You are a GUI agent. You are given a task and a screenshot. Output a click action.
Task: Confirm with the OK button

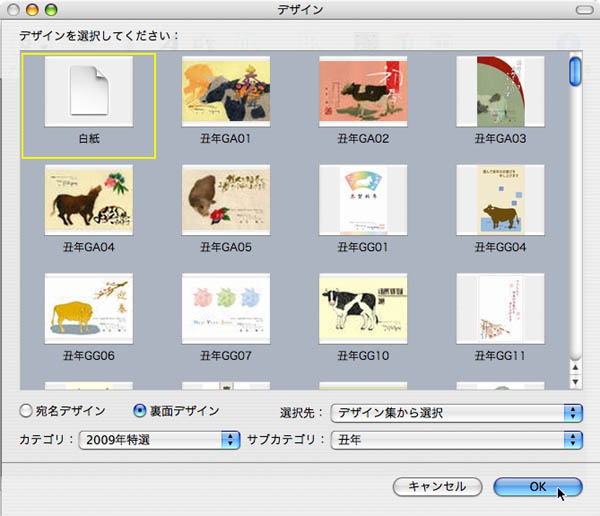(537, 486)
